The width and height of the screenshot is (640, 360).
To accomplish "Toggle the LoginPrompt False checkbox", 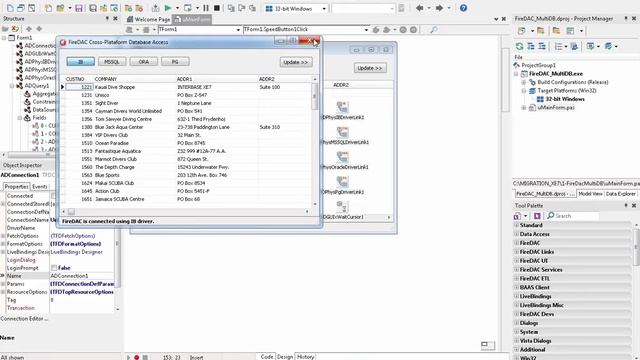I will (54, 268).
